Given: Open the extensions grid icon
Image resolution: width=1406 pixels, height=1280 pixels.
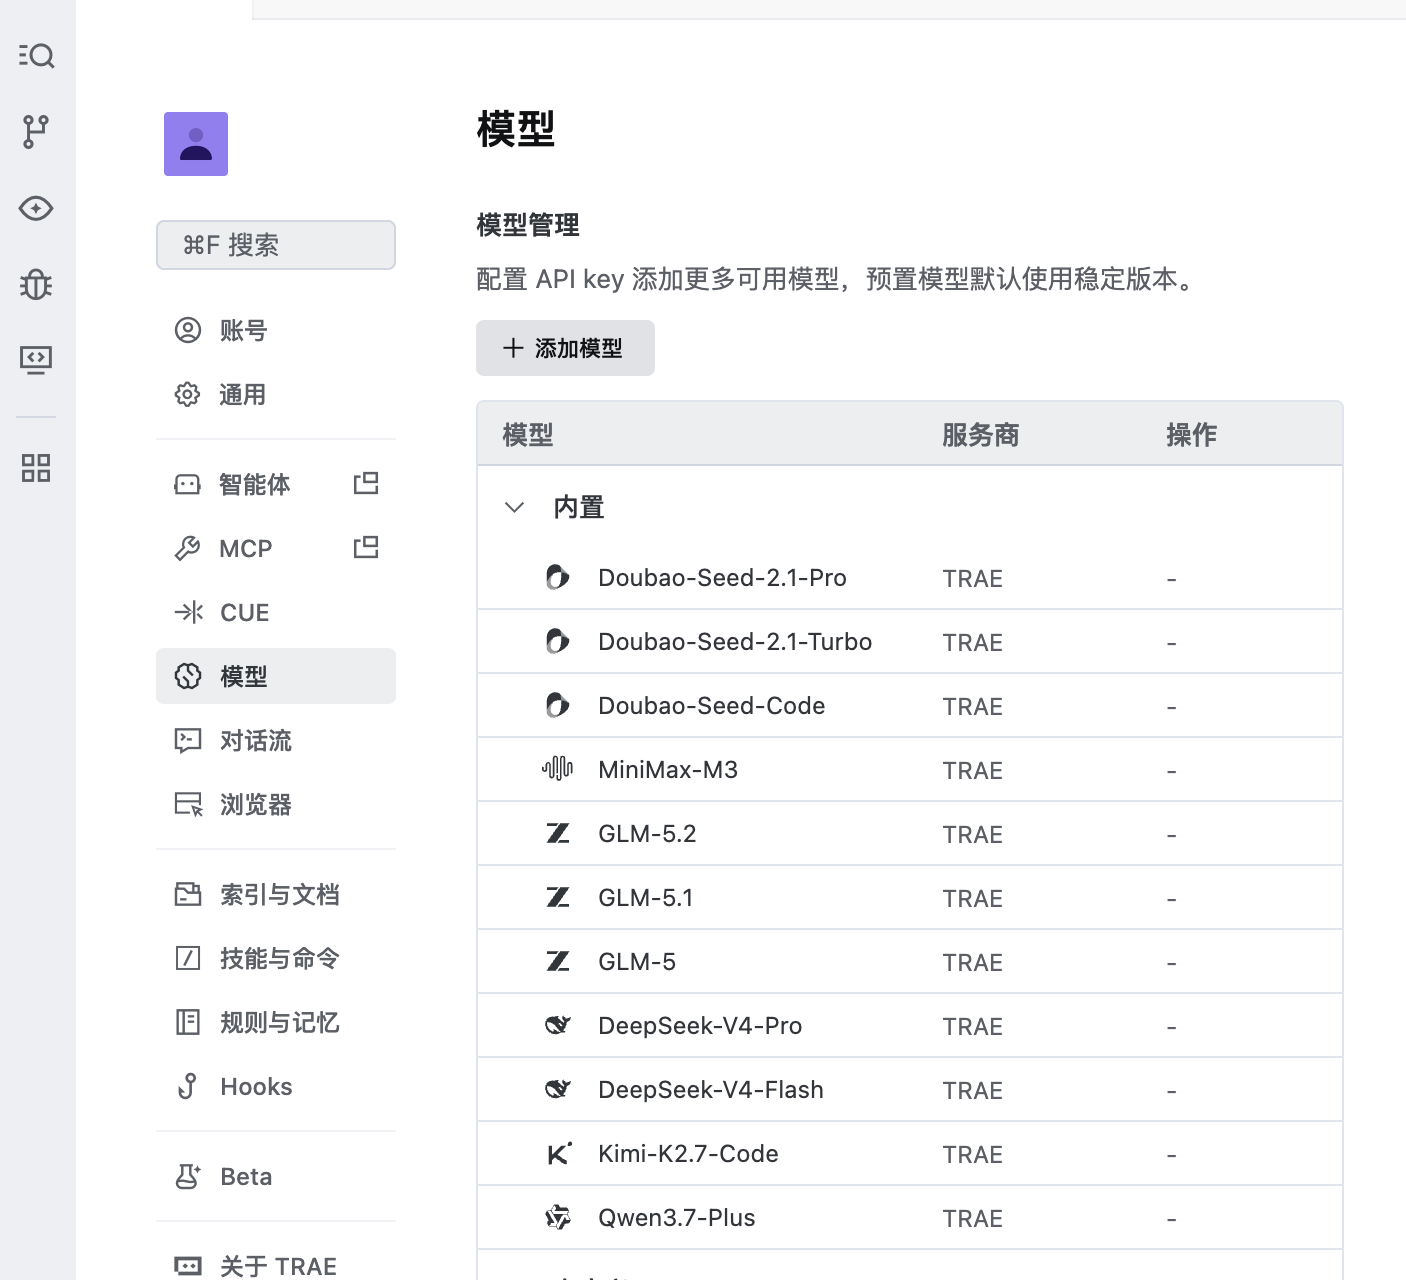Looking at the screenshot, I should click(36, 467).
